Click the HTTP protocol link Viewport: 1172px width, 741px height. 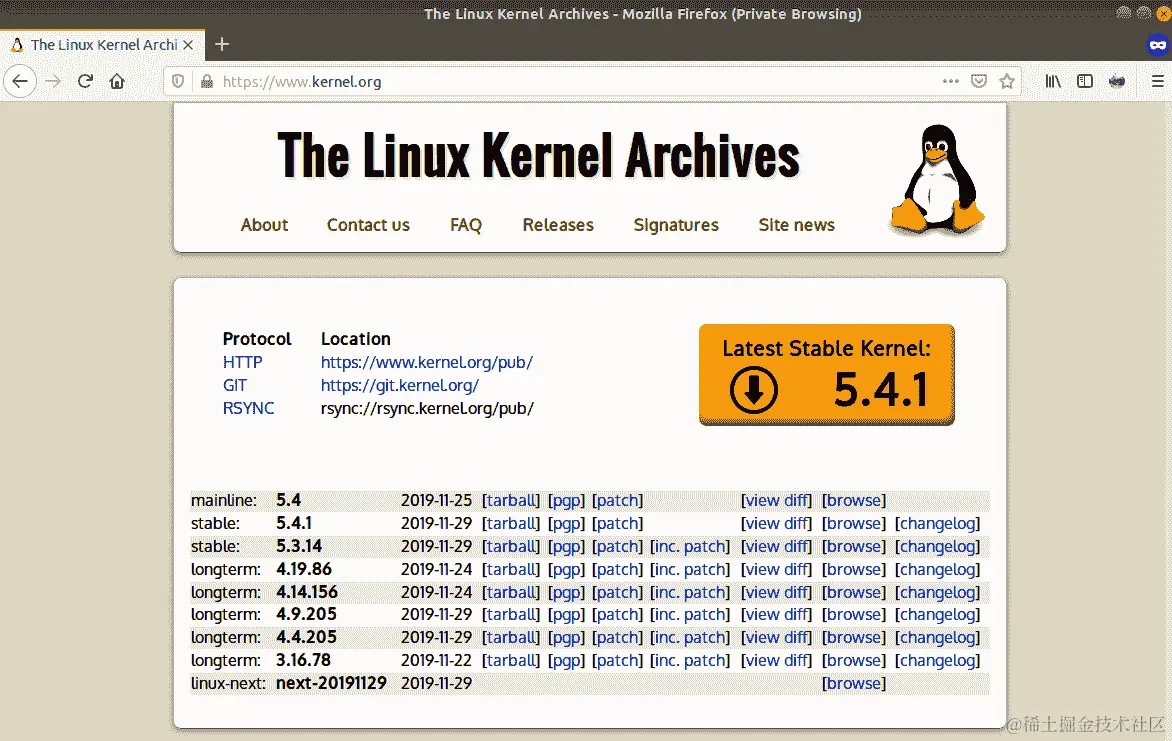click(x=243, y=363)
